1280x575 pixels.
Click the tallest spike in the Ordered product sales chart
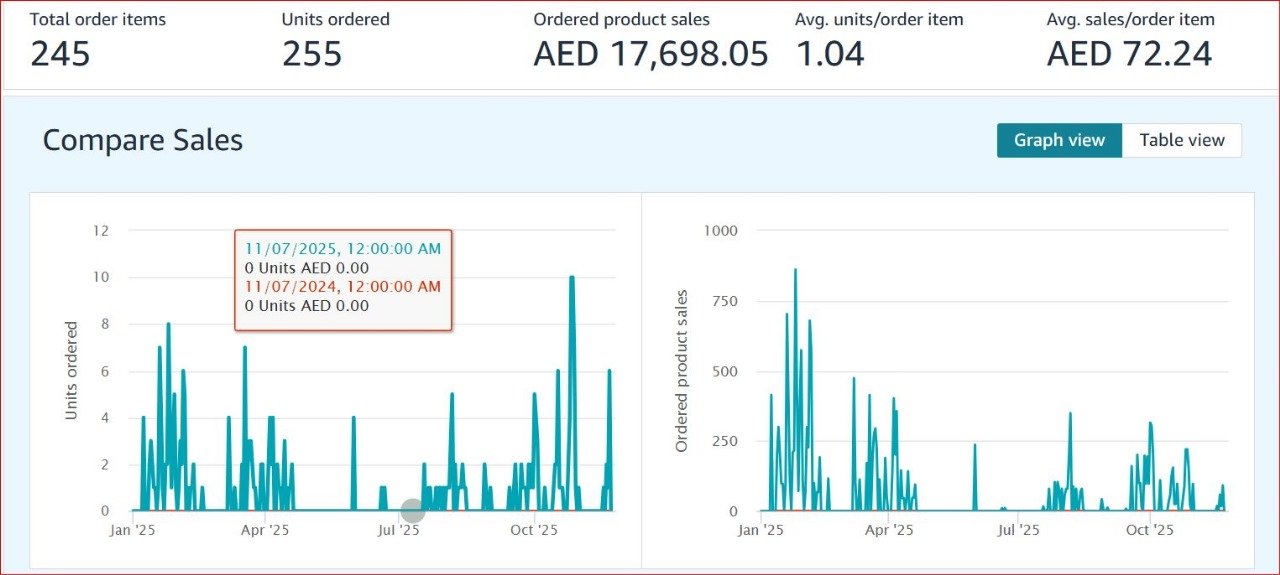[x=795, y=270]
